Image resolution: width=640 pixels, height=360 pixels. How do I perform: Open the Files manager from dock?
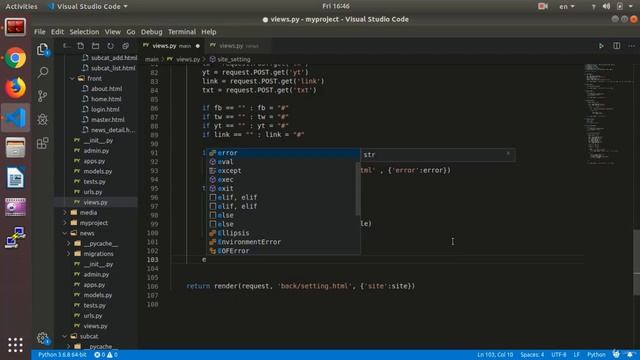[16, 147]
